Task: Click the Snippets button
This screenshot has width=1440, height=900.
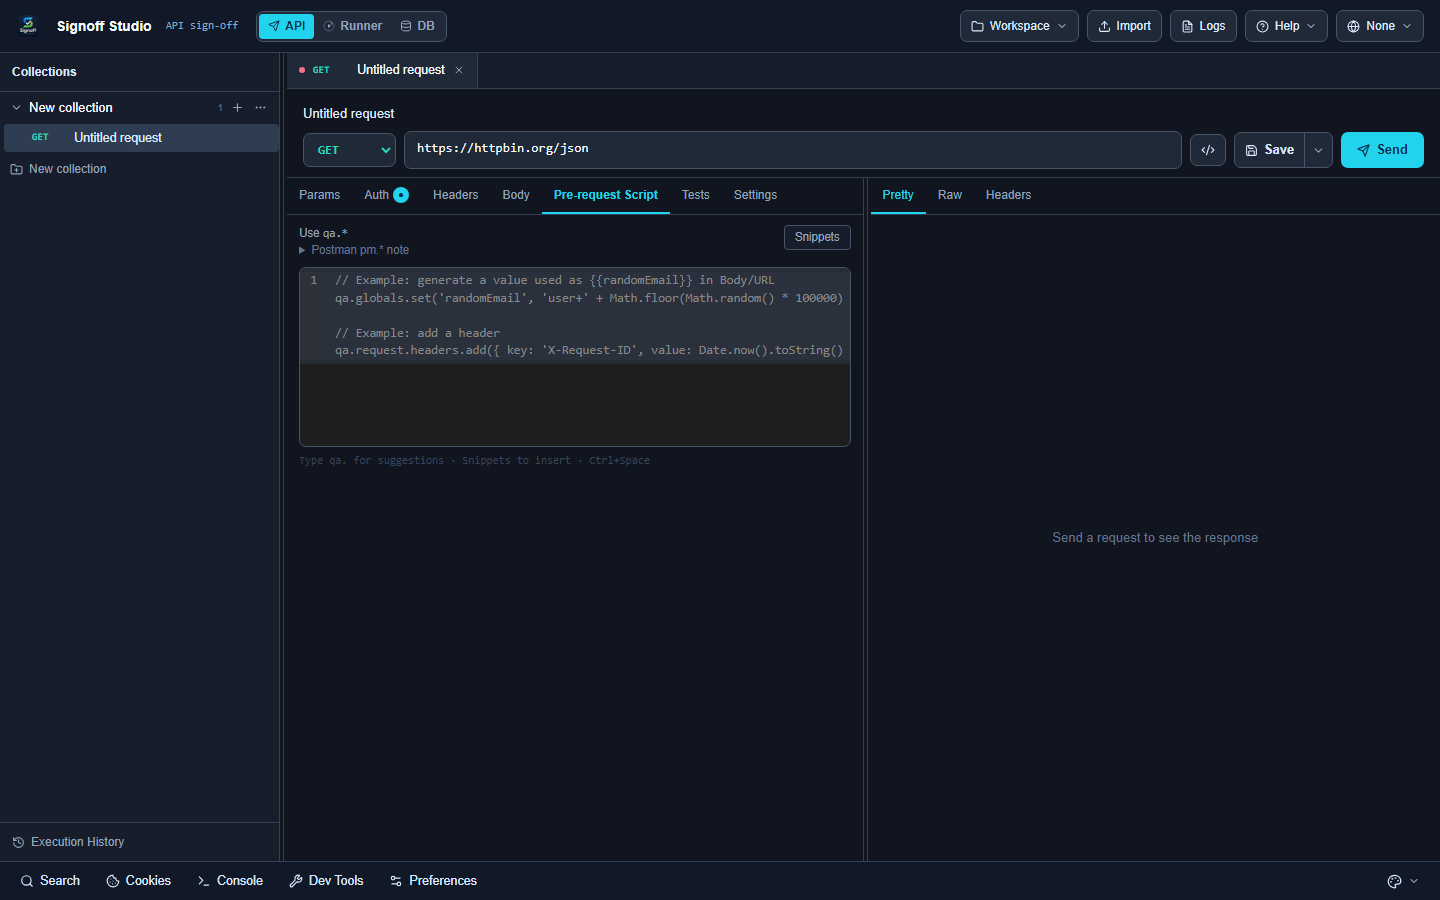Action: point(817,237)
